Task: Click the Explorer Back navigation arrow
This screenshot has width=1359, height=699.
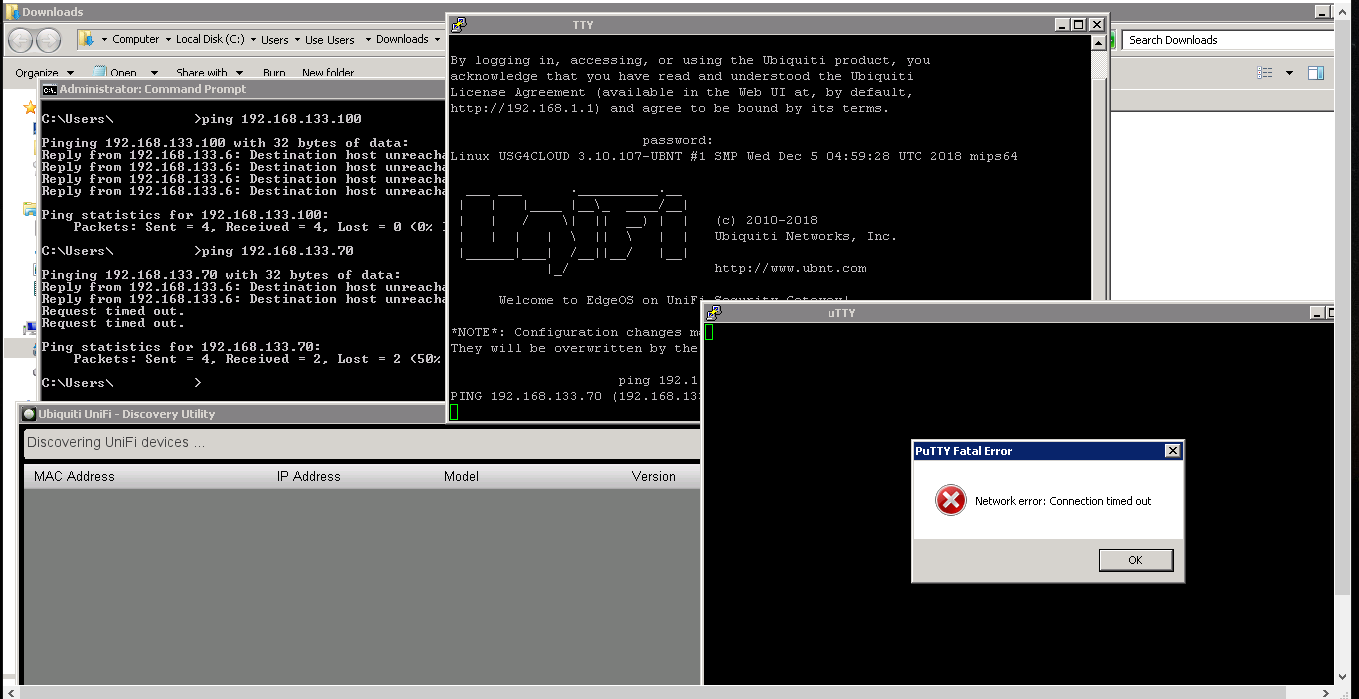Action: [x=20, y=40]
